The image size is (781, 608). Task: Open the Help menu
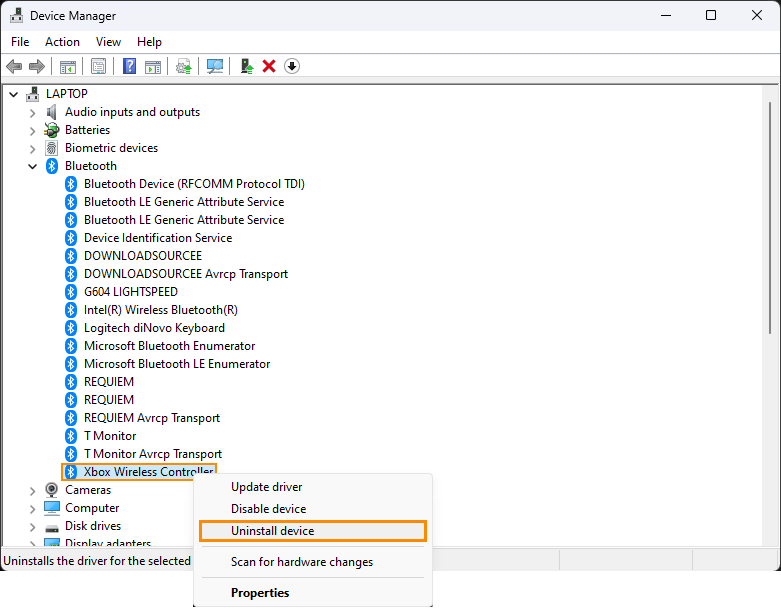149,42
